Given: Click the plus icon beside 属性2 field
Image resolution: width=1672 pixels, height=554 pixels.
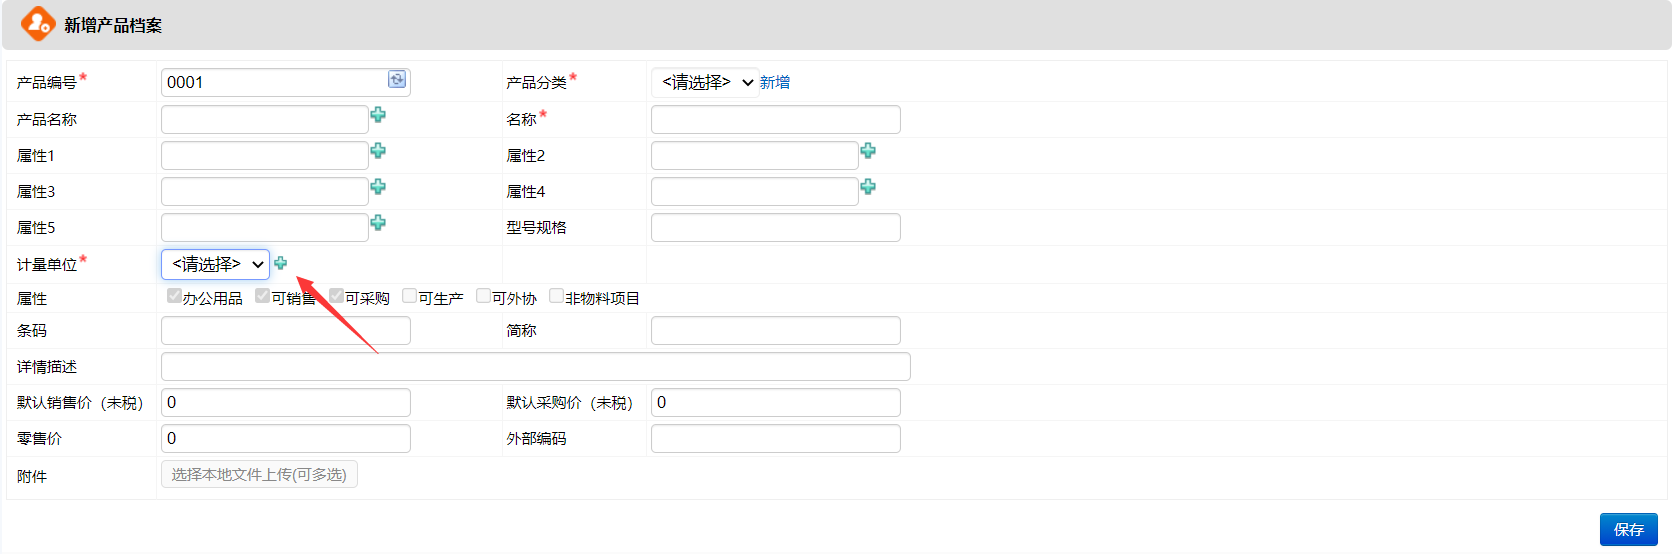Looking at the screenshot, I should click(868, 151).
